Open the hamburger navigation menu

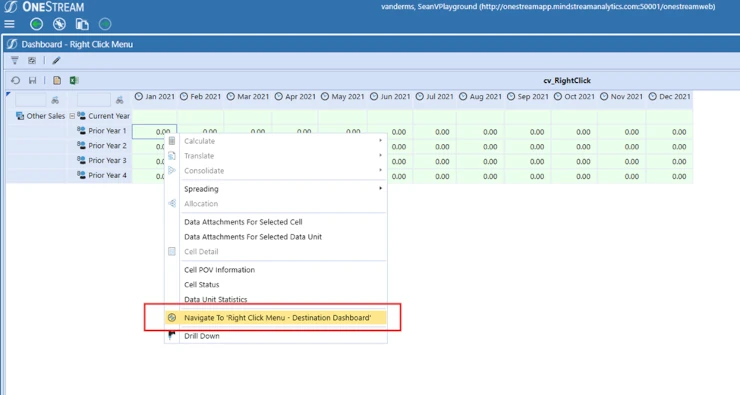9,24
